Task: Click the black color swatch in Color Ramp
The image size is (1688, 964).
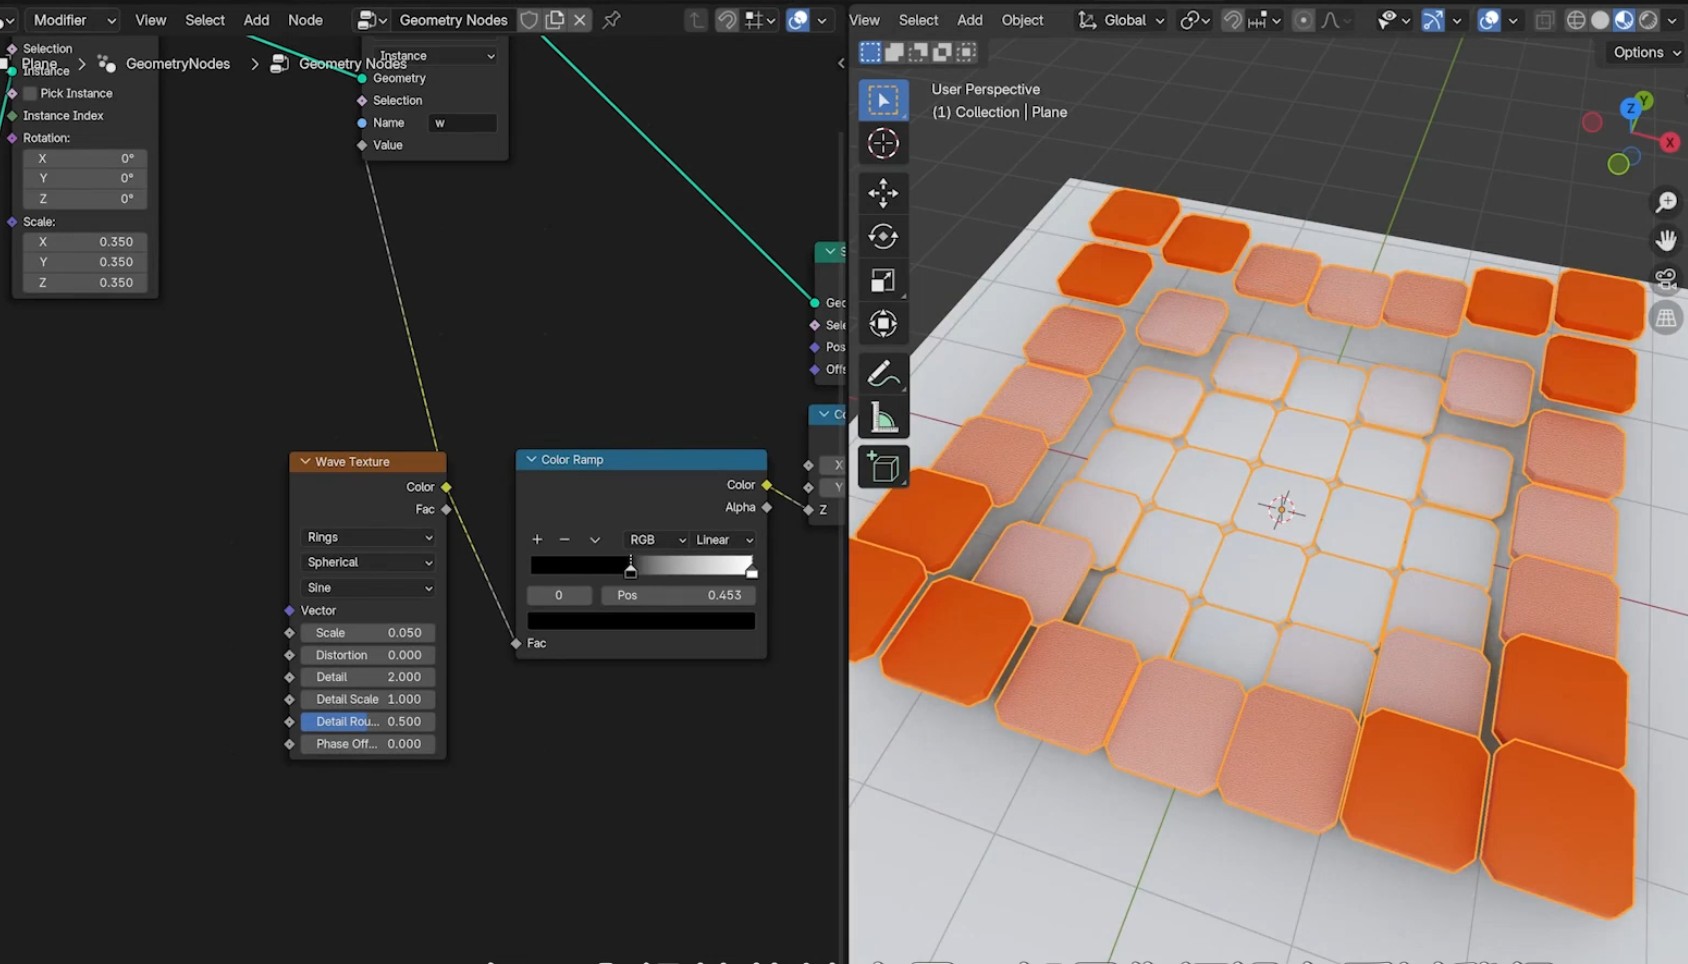Action: [641, 621]
